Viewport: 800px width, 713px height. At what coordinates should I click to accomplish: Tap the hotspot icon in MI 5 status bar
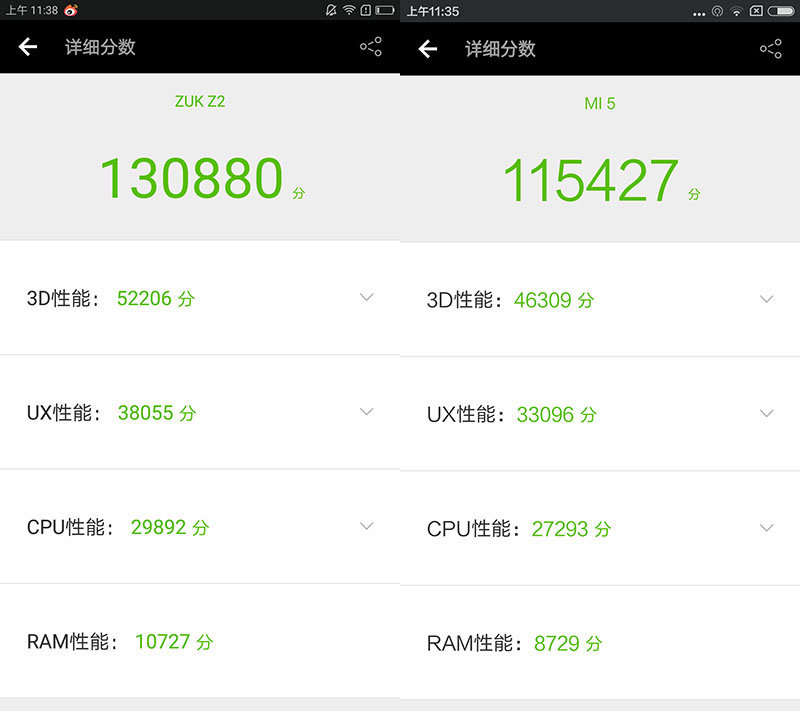[717, 11]
